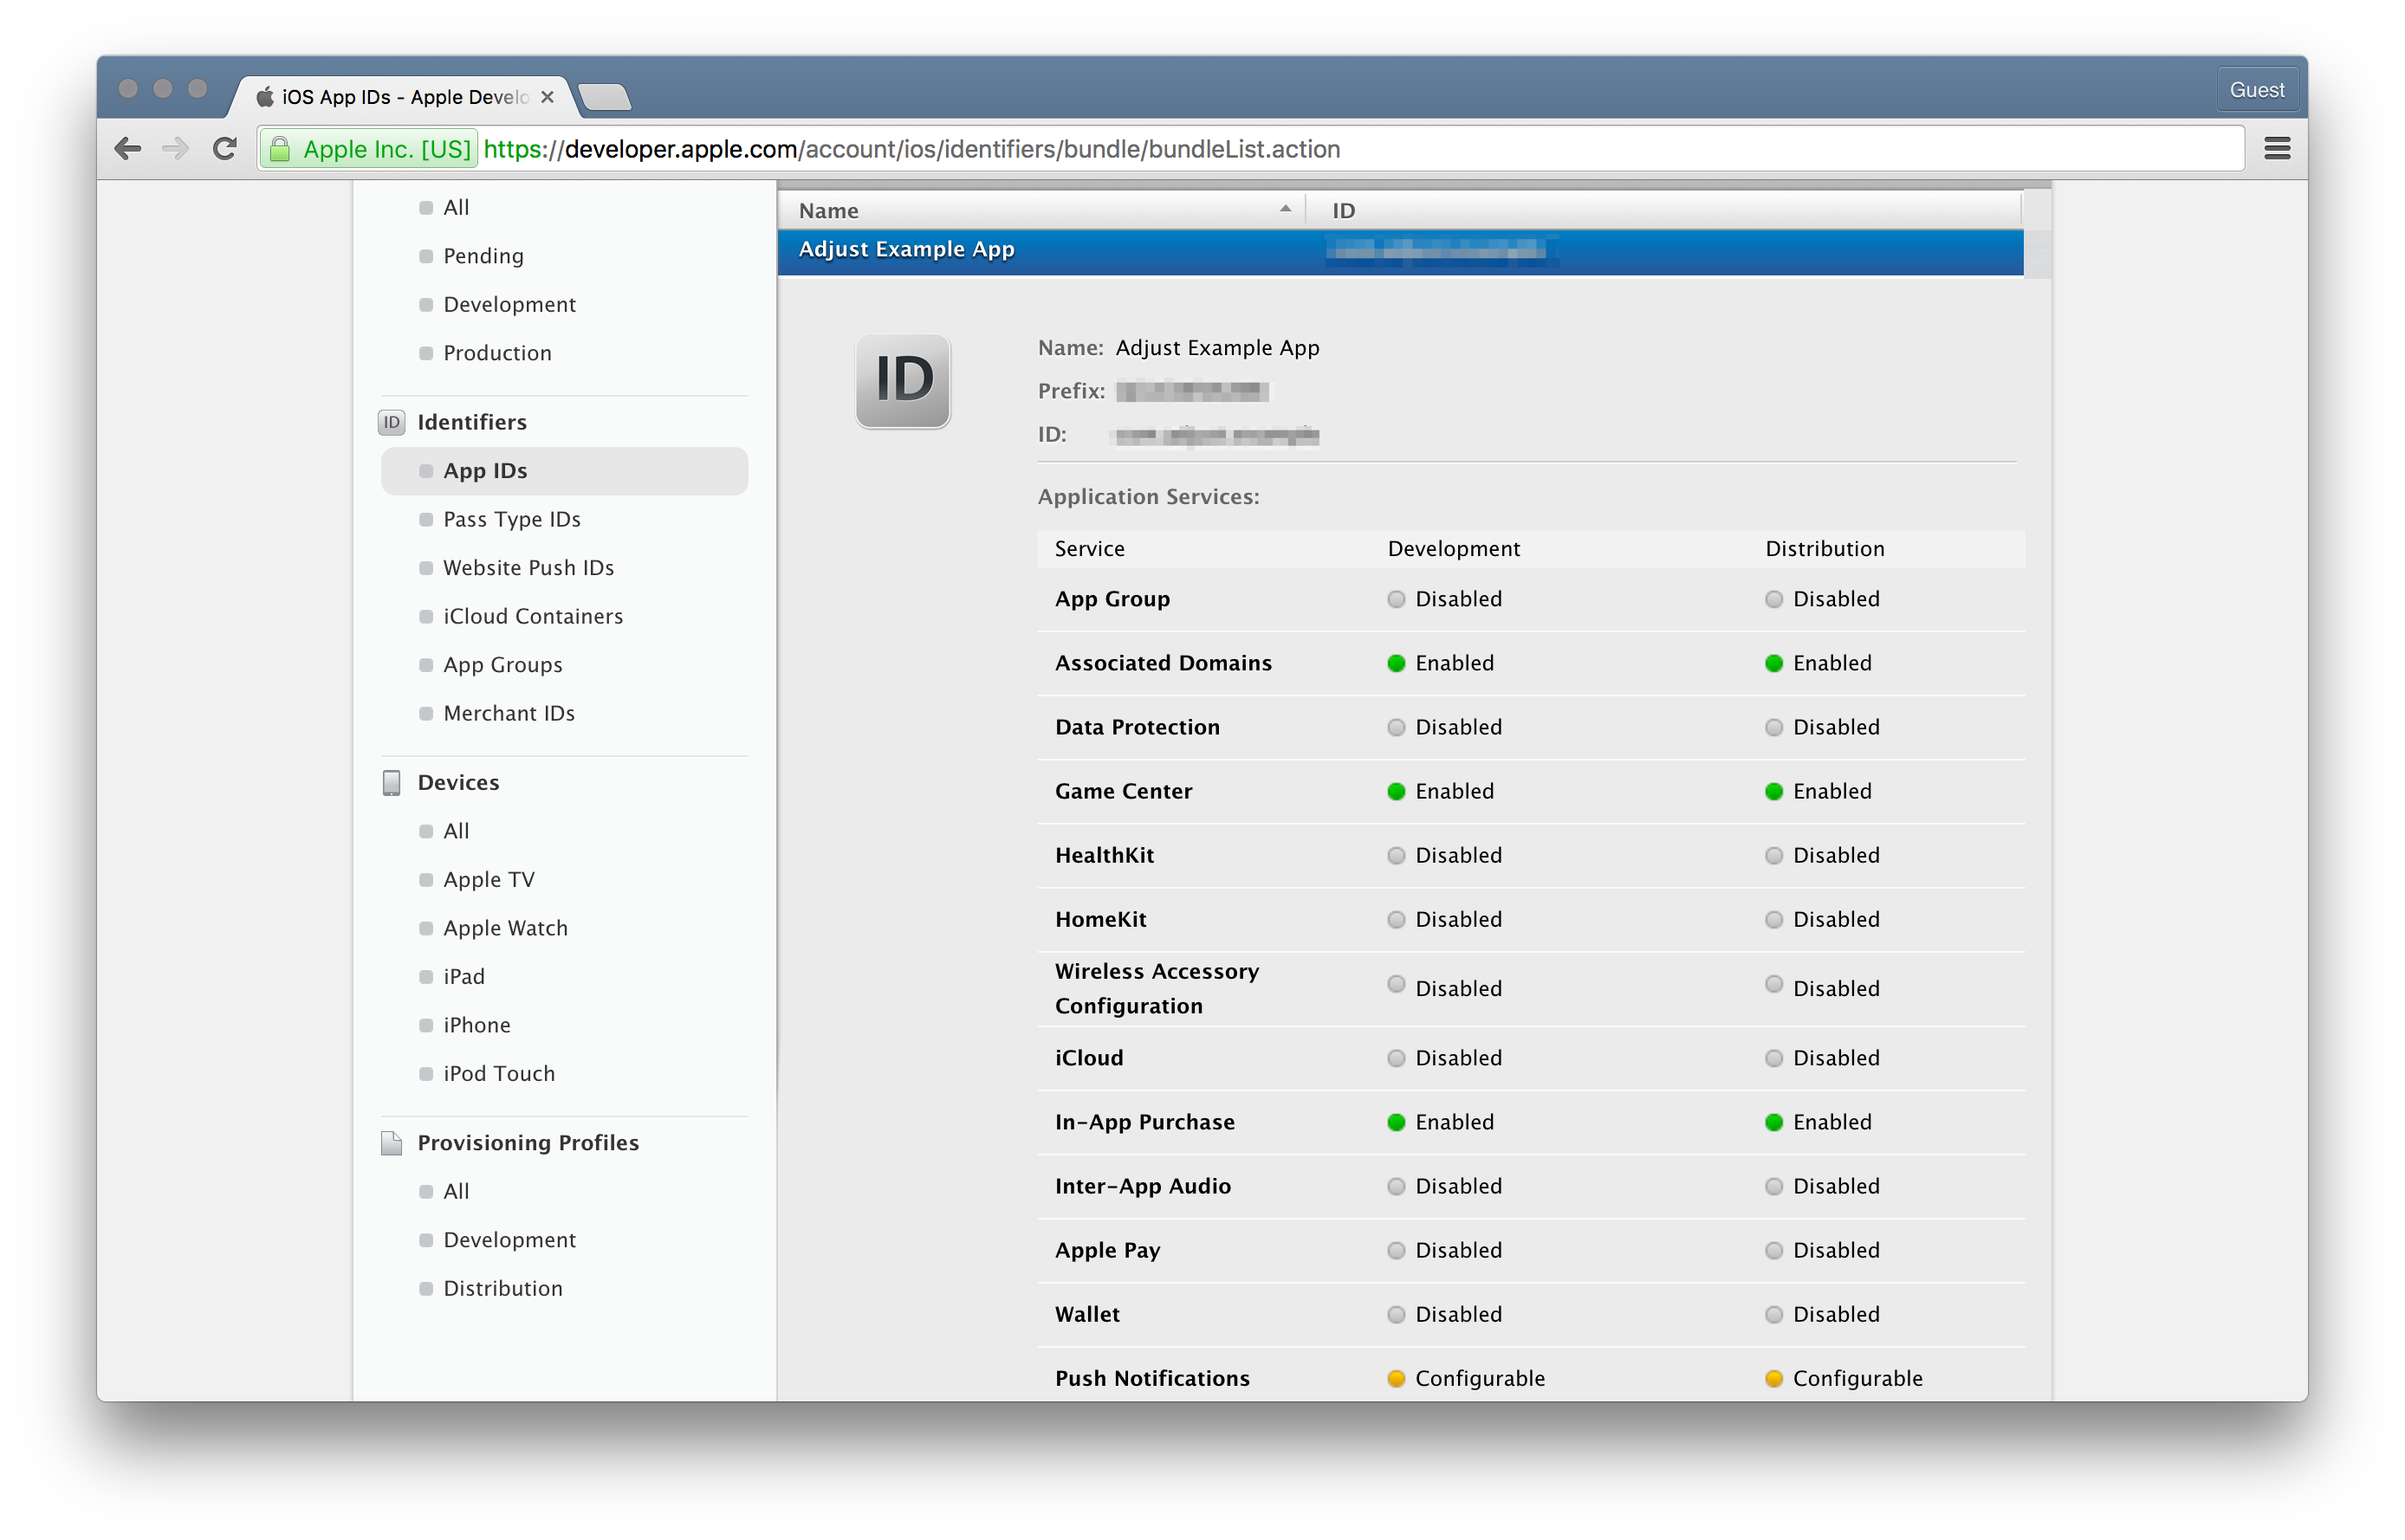Screen dimensions: 2405x1540
Task: Open All under Devices section
Action: pos(455,831)
